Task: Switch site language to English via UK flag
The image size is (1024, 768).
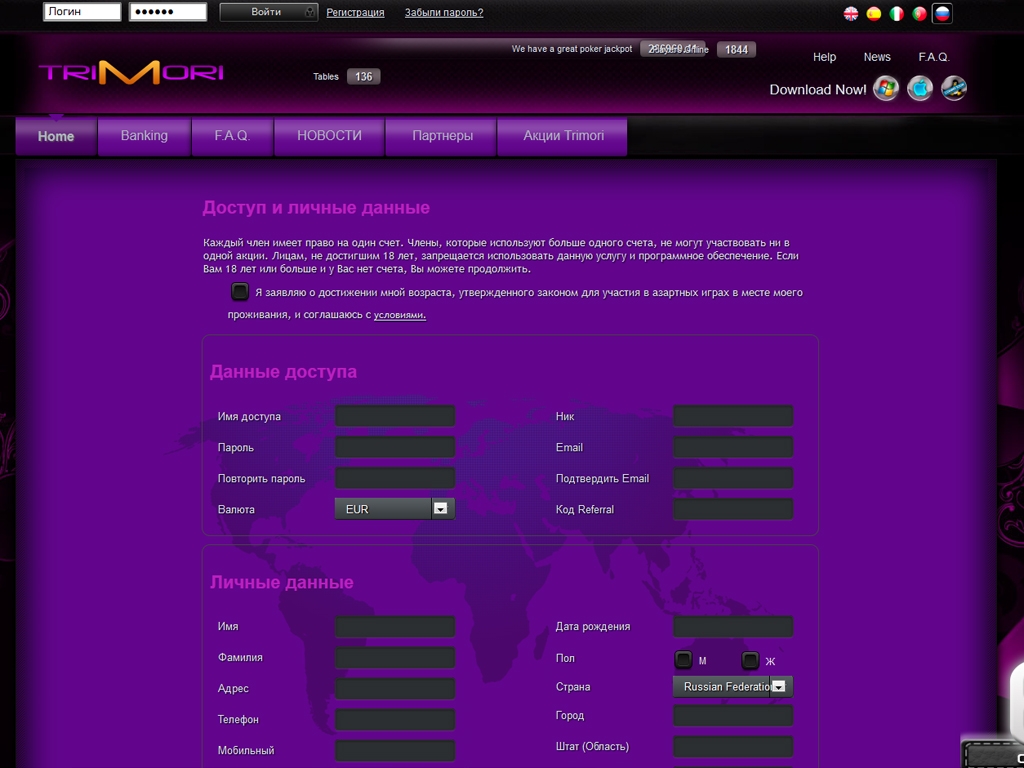Action: click(x=851, y=14)
